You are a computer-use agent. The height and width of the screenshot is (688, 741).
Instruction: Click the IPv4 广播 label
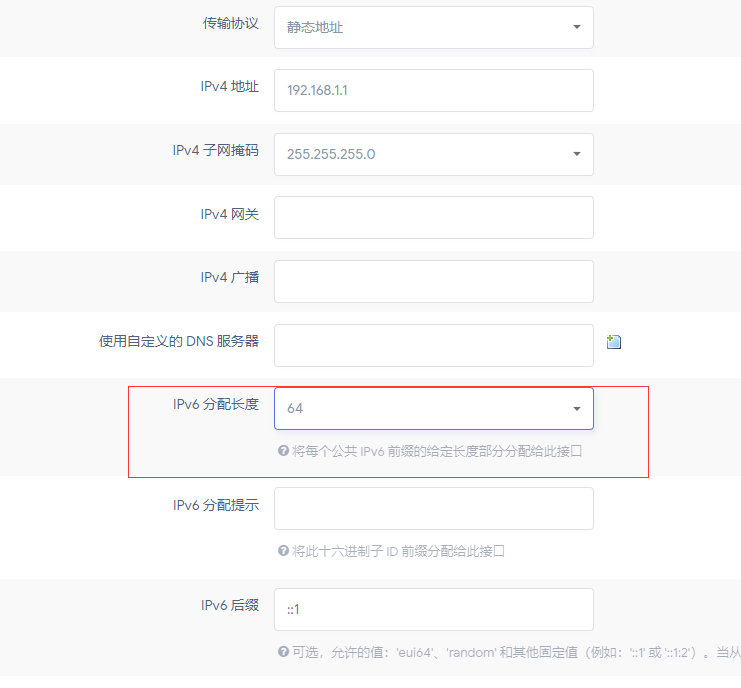229,277
